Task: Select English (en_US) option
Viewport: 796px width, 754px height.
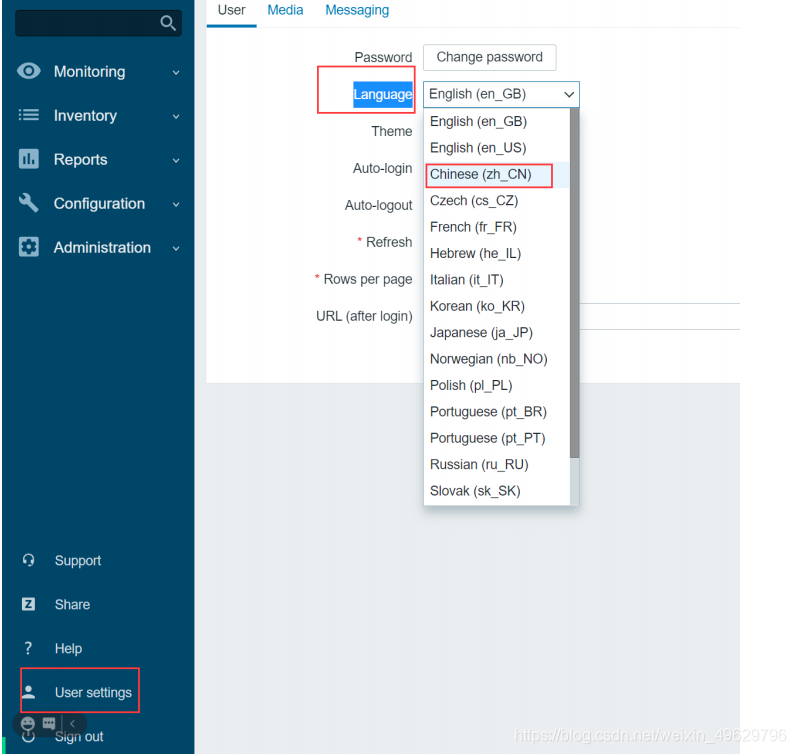Action: (x=496, y=148)
